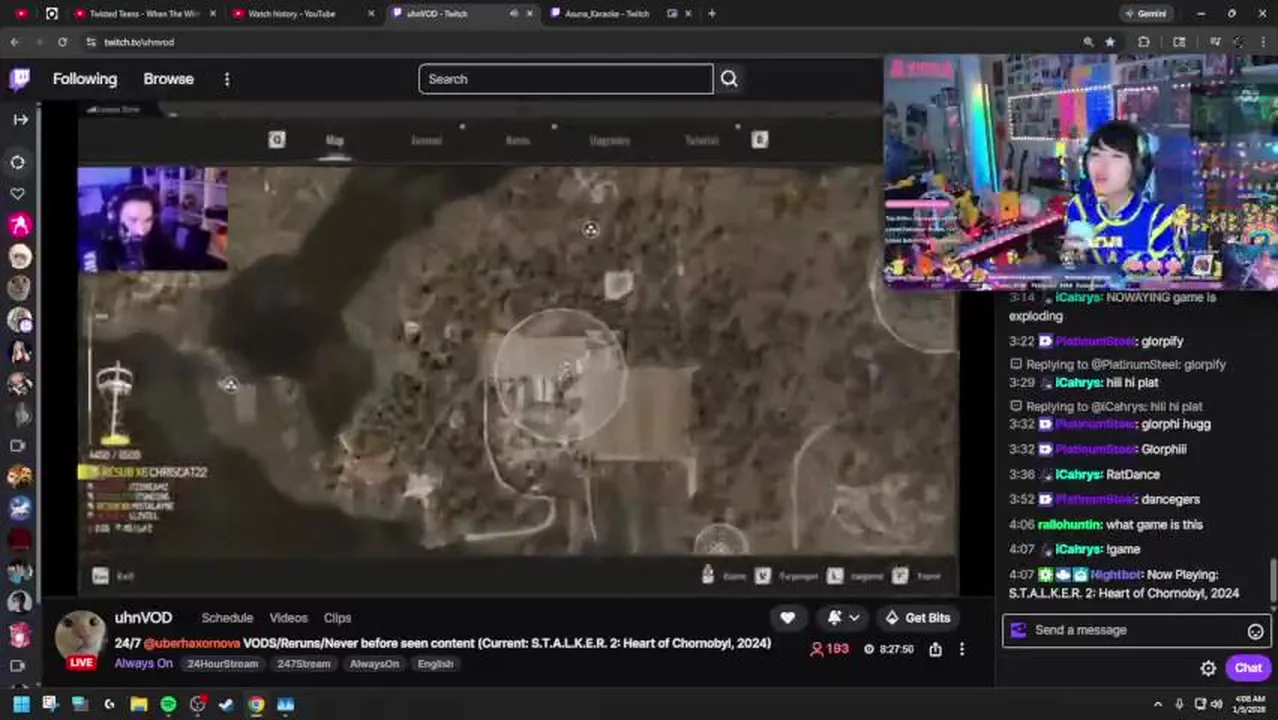This screenshot has height=720, width=1278.
Task: Show hidden system tray icons
Action: (x=1158, y=704)
